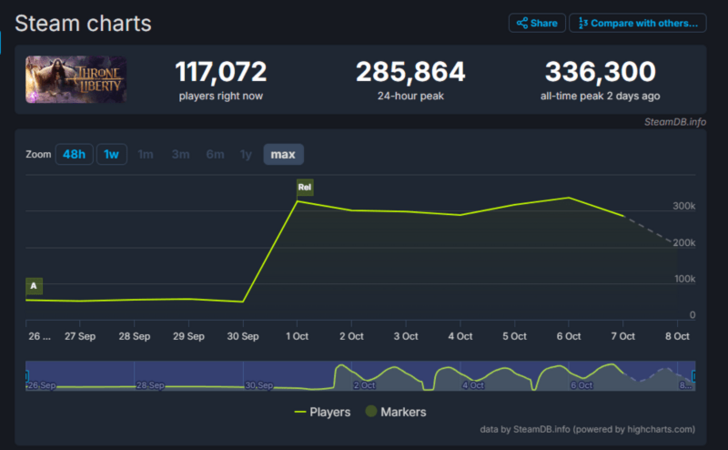The image size is (728, 450).
Task: Select the max zoom range
Action: coord(283,154)
